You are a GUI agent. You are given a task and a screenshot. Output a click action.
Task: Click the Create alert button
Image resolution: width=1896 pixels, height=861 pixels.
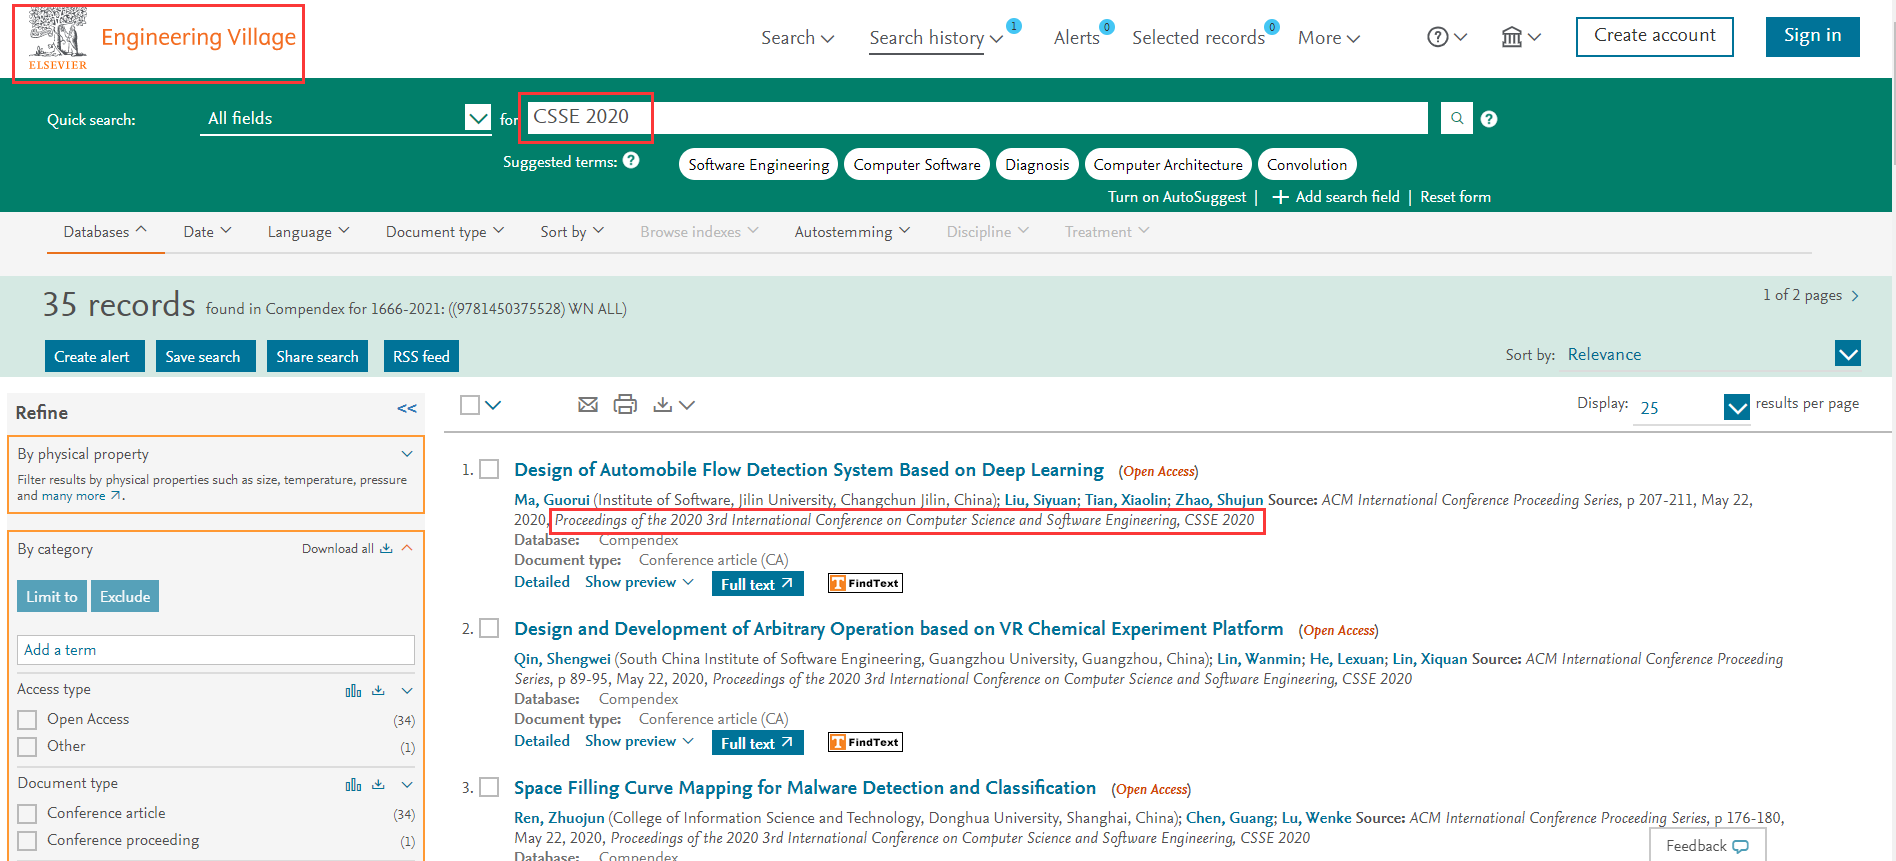pos(93,356)
